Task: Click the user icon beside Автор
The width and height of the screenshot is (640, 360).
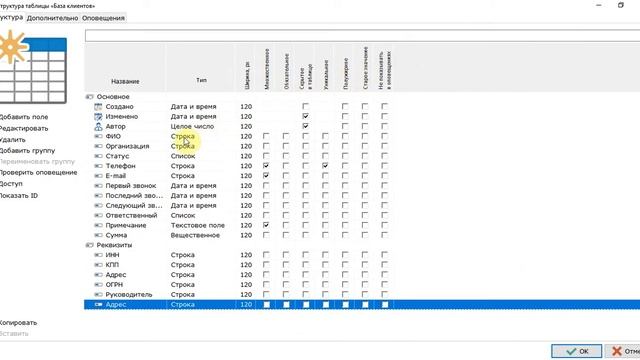Action: [98, 127]
